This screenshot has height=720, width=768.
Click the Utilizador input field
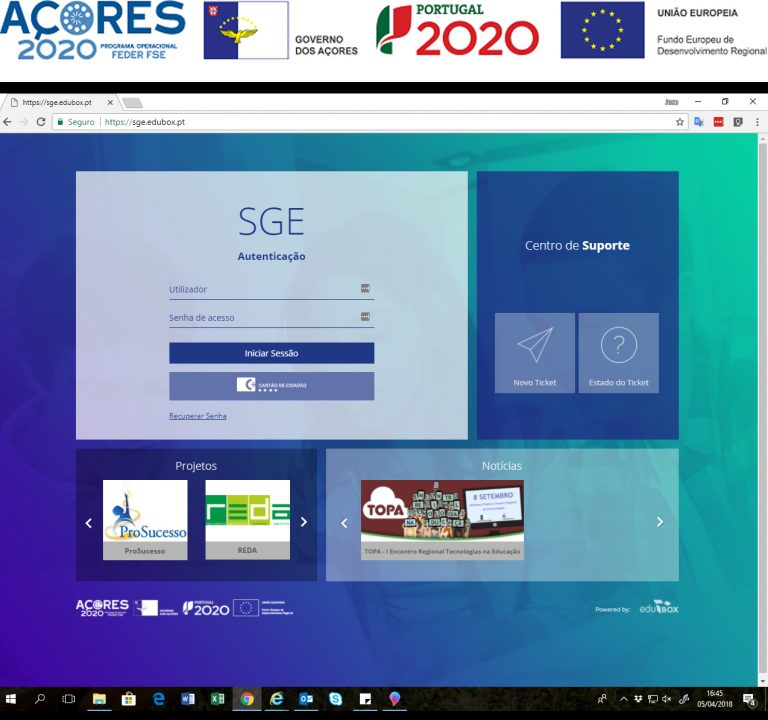262,289
